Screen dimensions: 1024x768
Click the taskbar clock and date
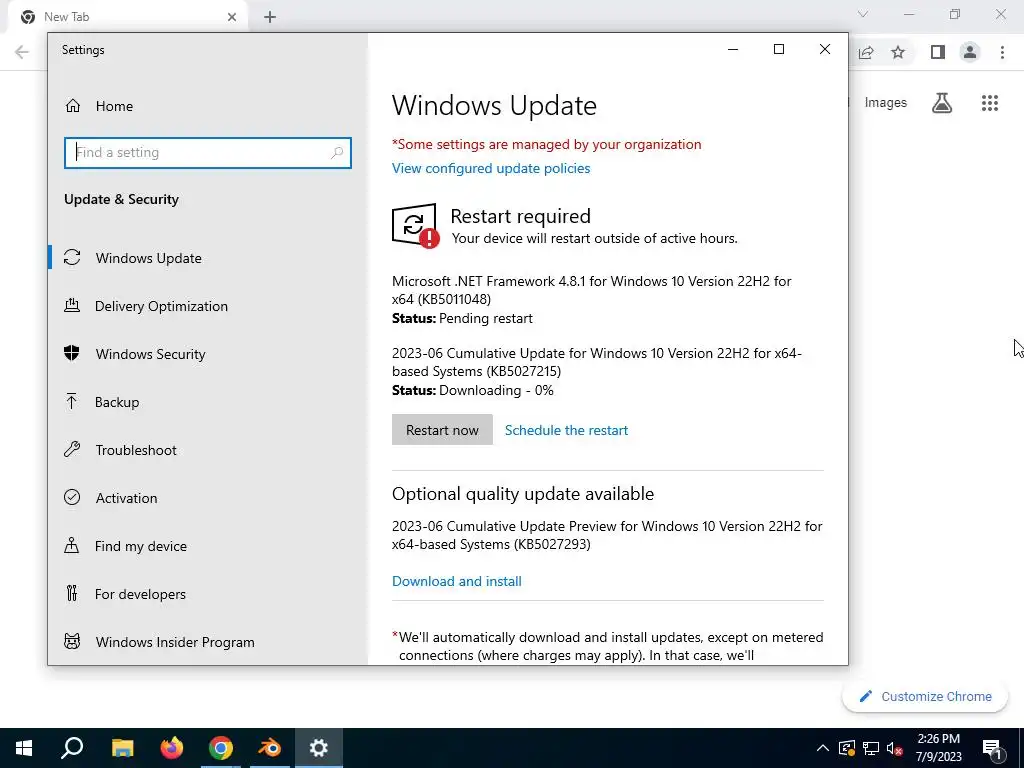coord(938,748)
